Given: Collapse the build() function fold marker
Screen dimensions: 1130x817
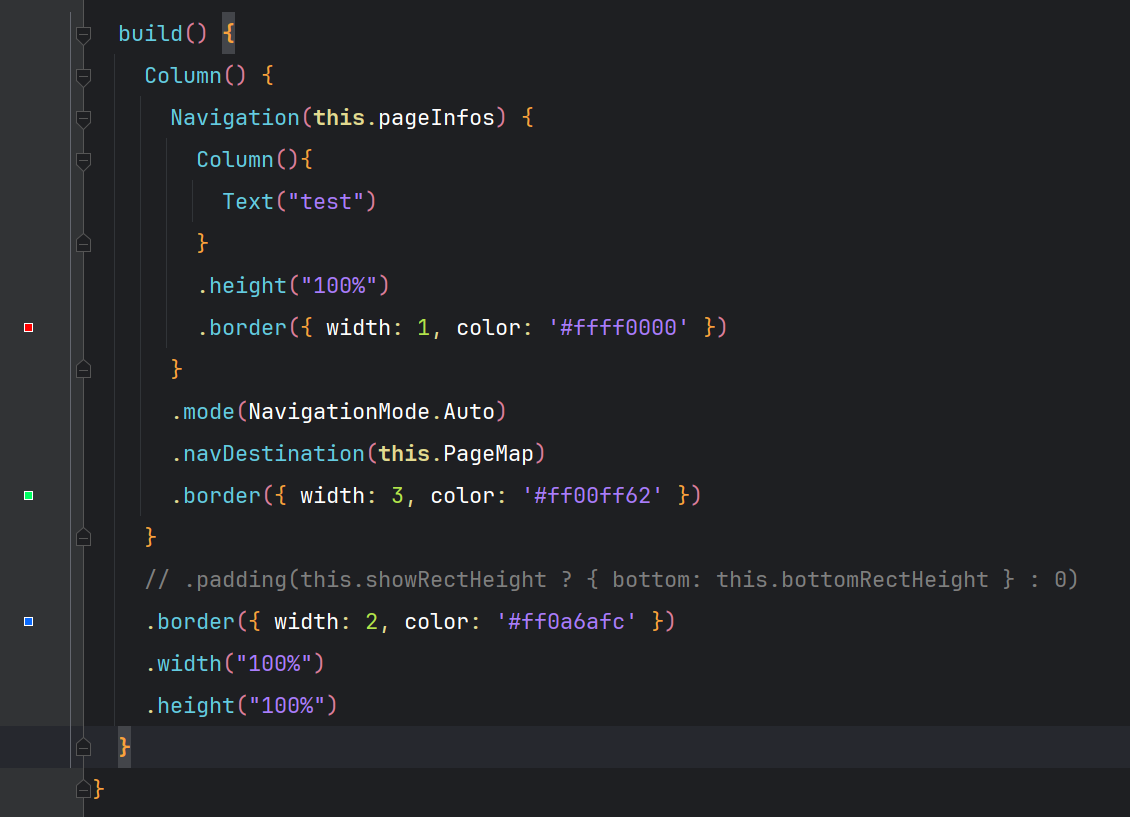Looking at the screenshot, I should pos(84,35).
